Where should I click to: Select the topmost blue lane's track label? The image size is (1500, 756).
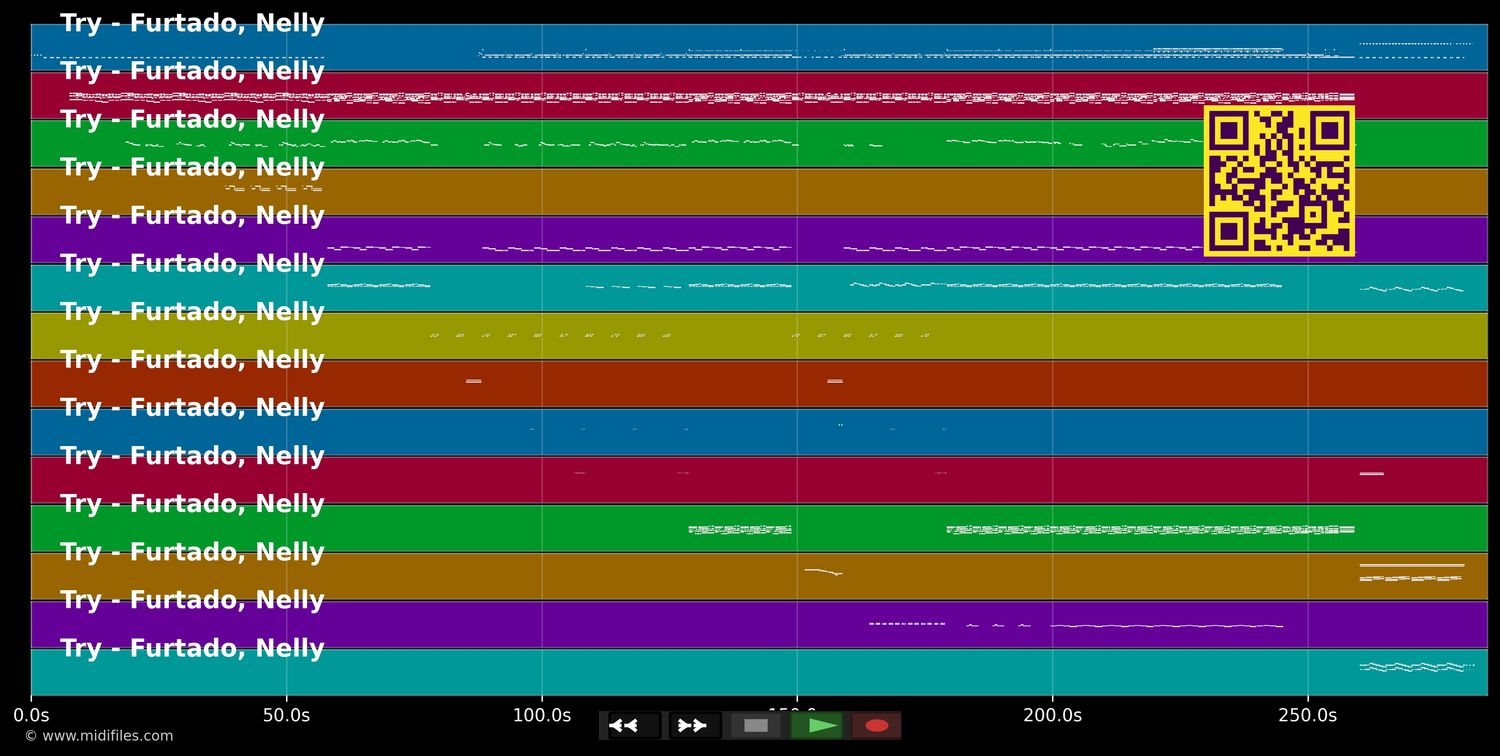192,24
